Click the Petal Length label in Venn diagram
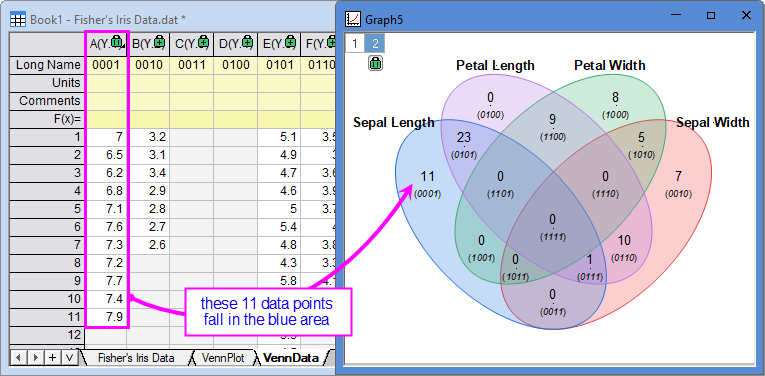Screen dimensions: 765x376 495,65
